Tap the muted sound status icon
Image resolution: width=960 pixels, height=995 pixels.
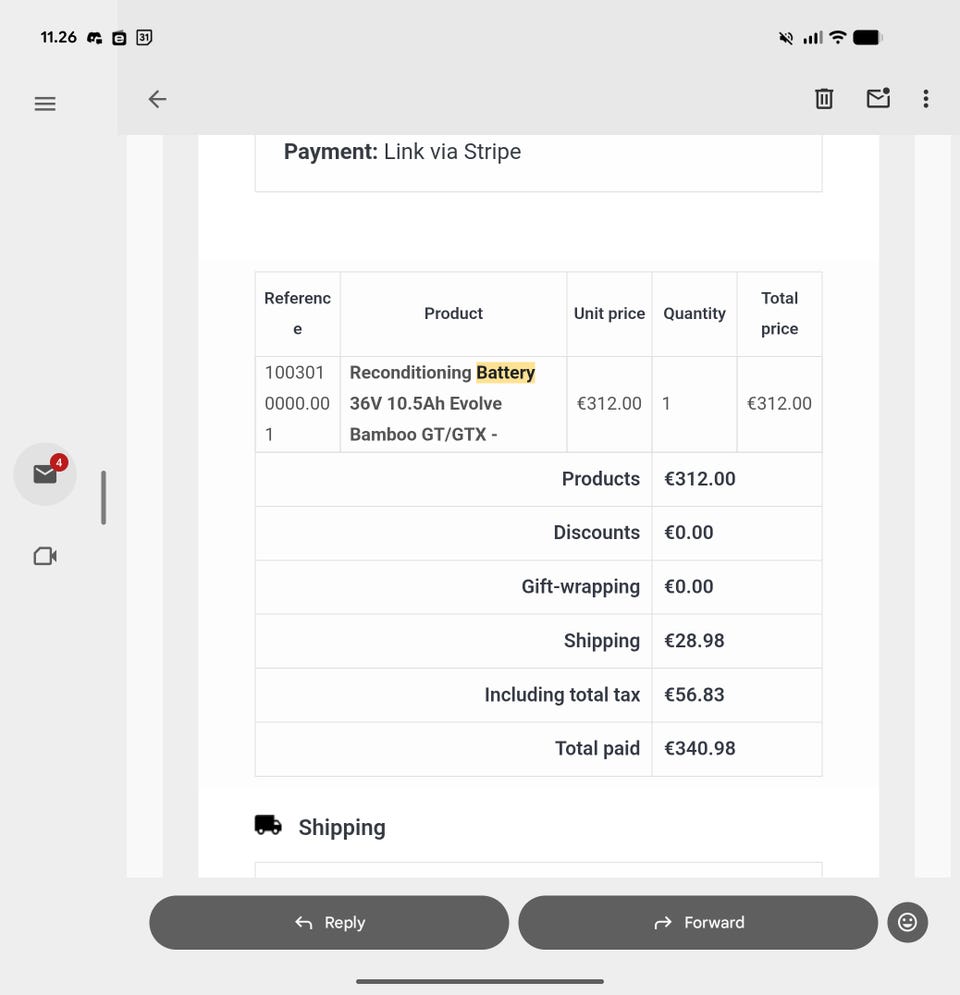pos(786,38)
